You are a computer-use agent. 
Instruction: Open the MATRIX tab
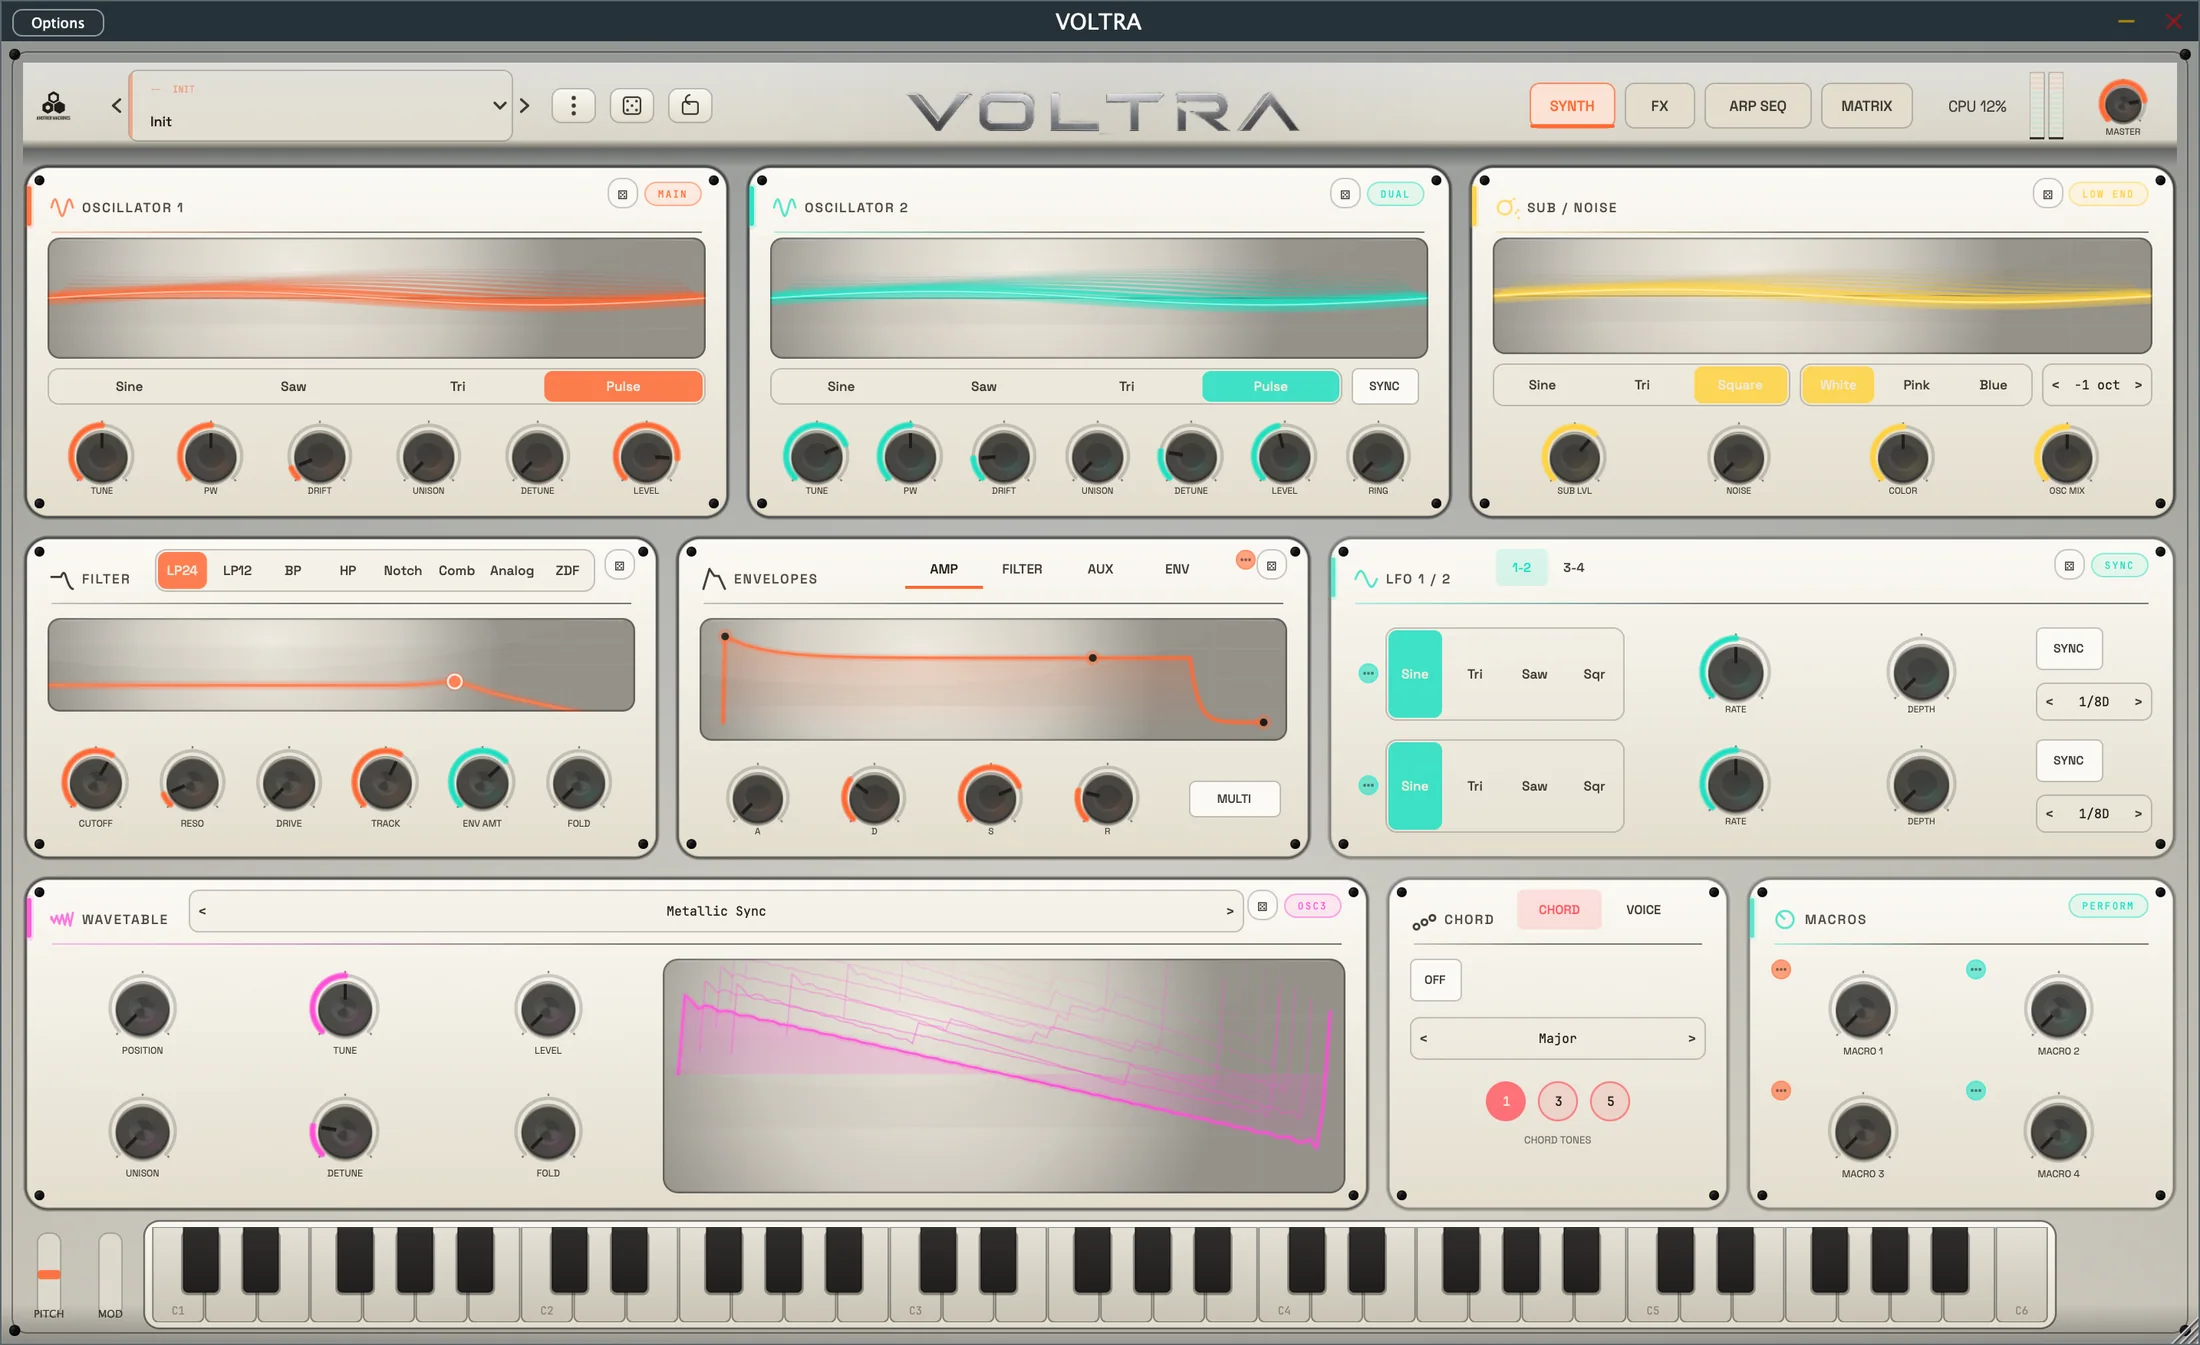(1867, 106)
